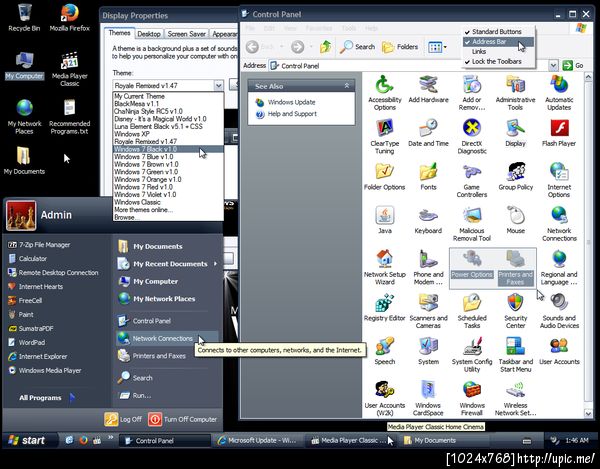Viewport: 600px width, 469px height.
Task: Click the Log Off button
Action: (123, 419)
